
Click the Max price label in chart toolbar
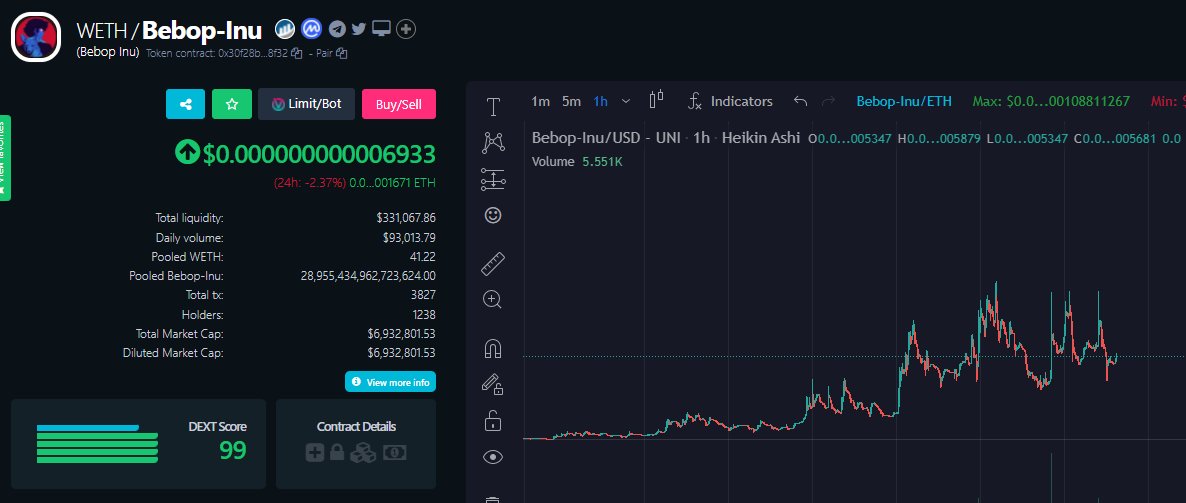(1051, 101)
